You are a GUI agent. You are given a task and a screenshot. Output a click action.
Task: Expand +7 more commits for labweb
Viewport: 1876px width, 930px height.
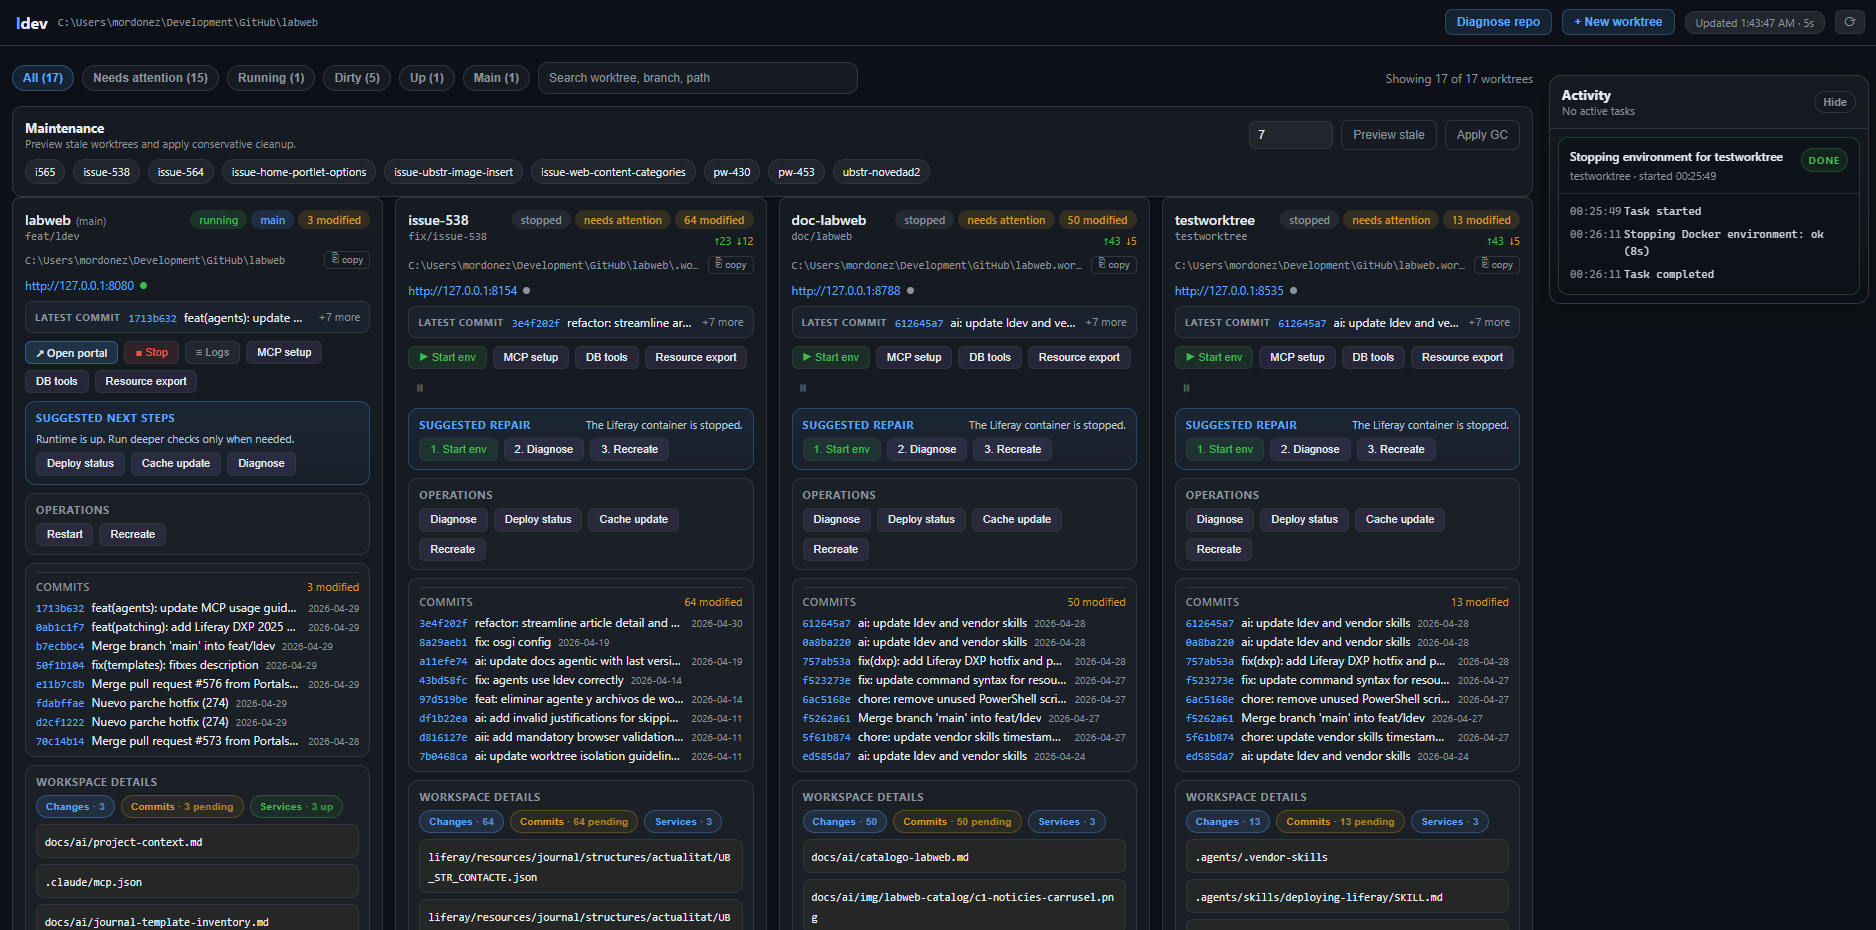point(339,318)
